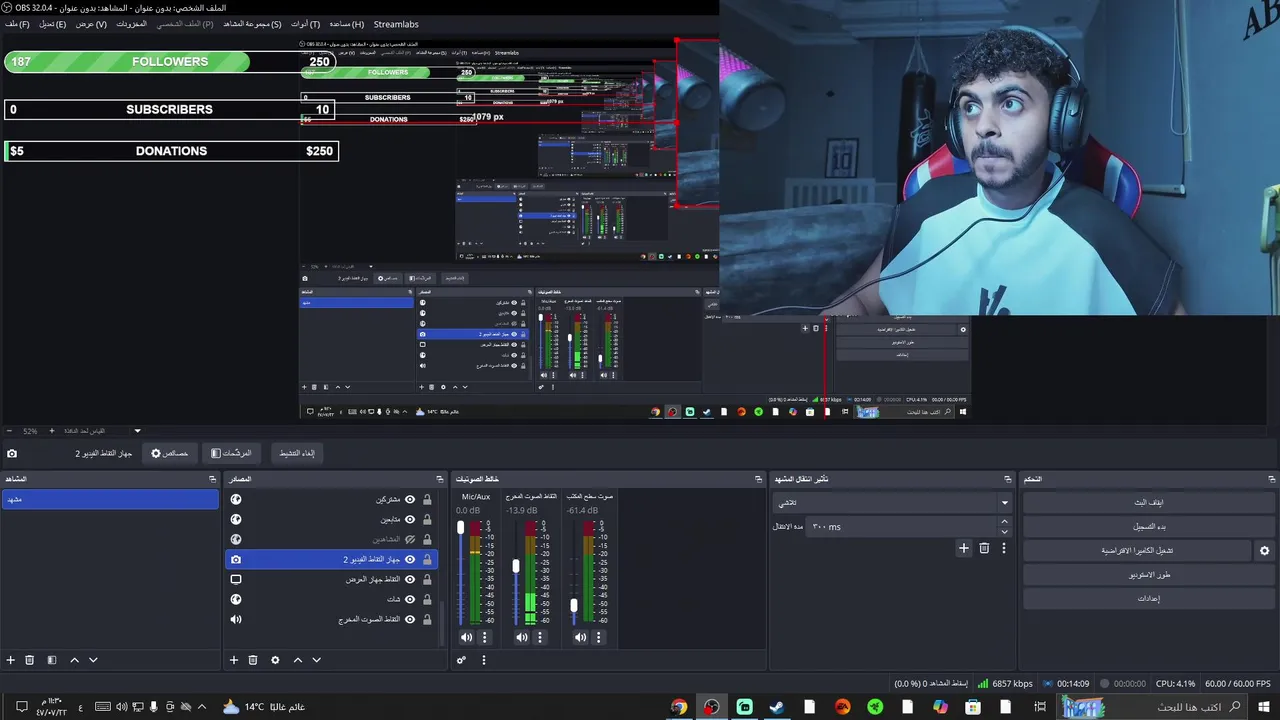Open التقاط الصوت المخرج channel three-dot options

click(540, 637)
